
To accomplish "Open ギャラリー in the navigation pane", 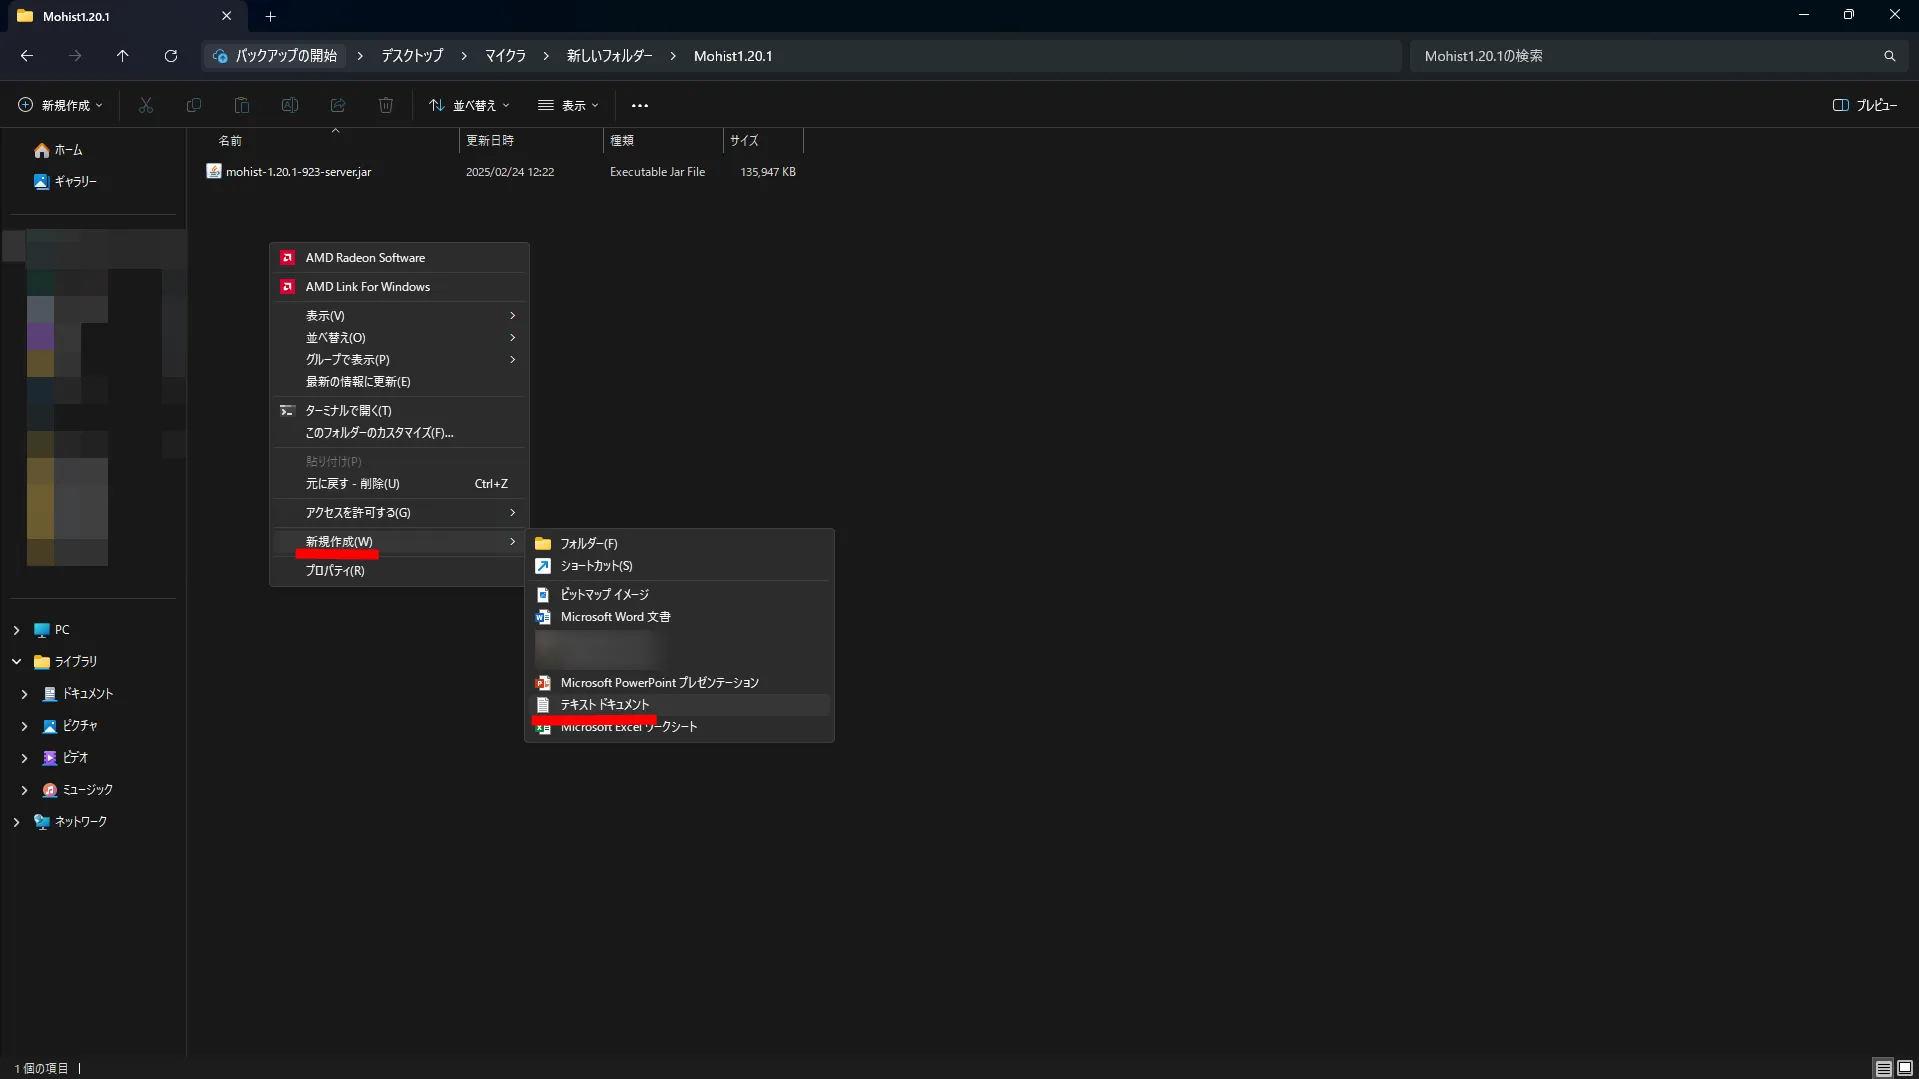I will click(65, 182).
